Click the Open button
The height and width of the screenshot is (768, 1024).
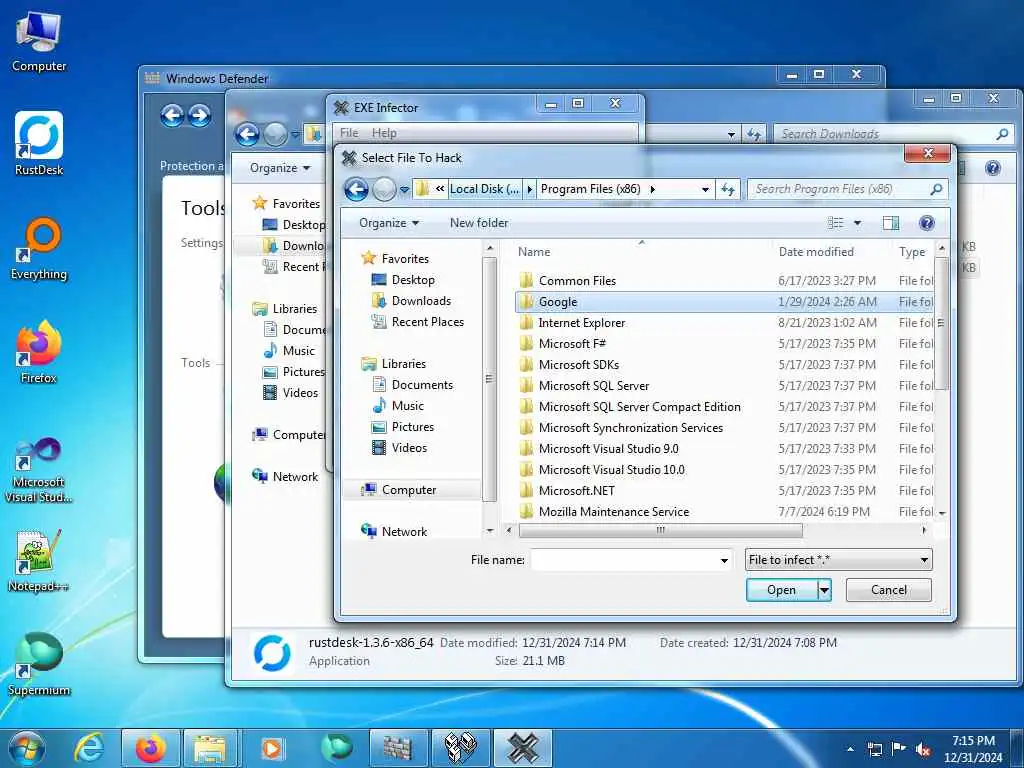point(782,590)
